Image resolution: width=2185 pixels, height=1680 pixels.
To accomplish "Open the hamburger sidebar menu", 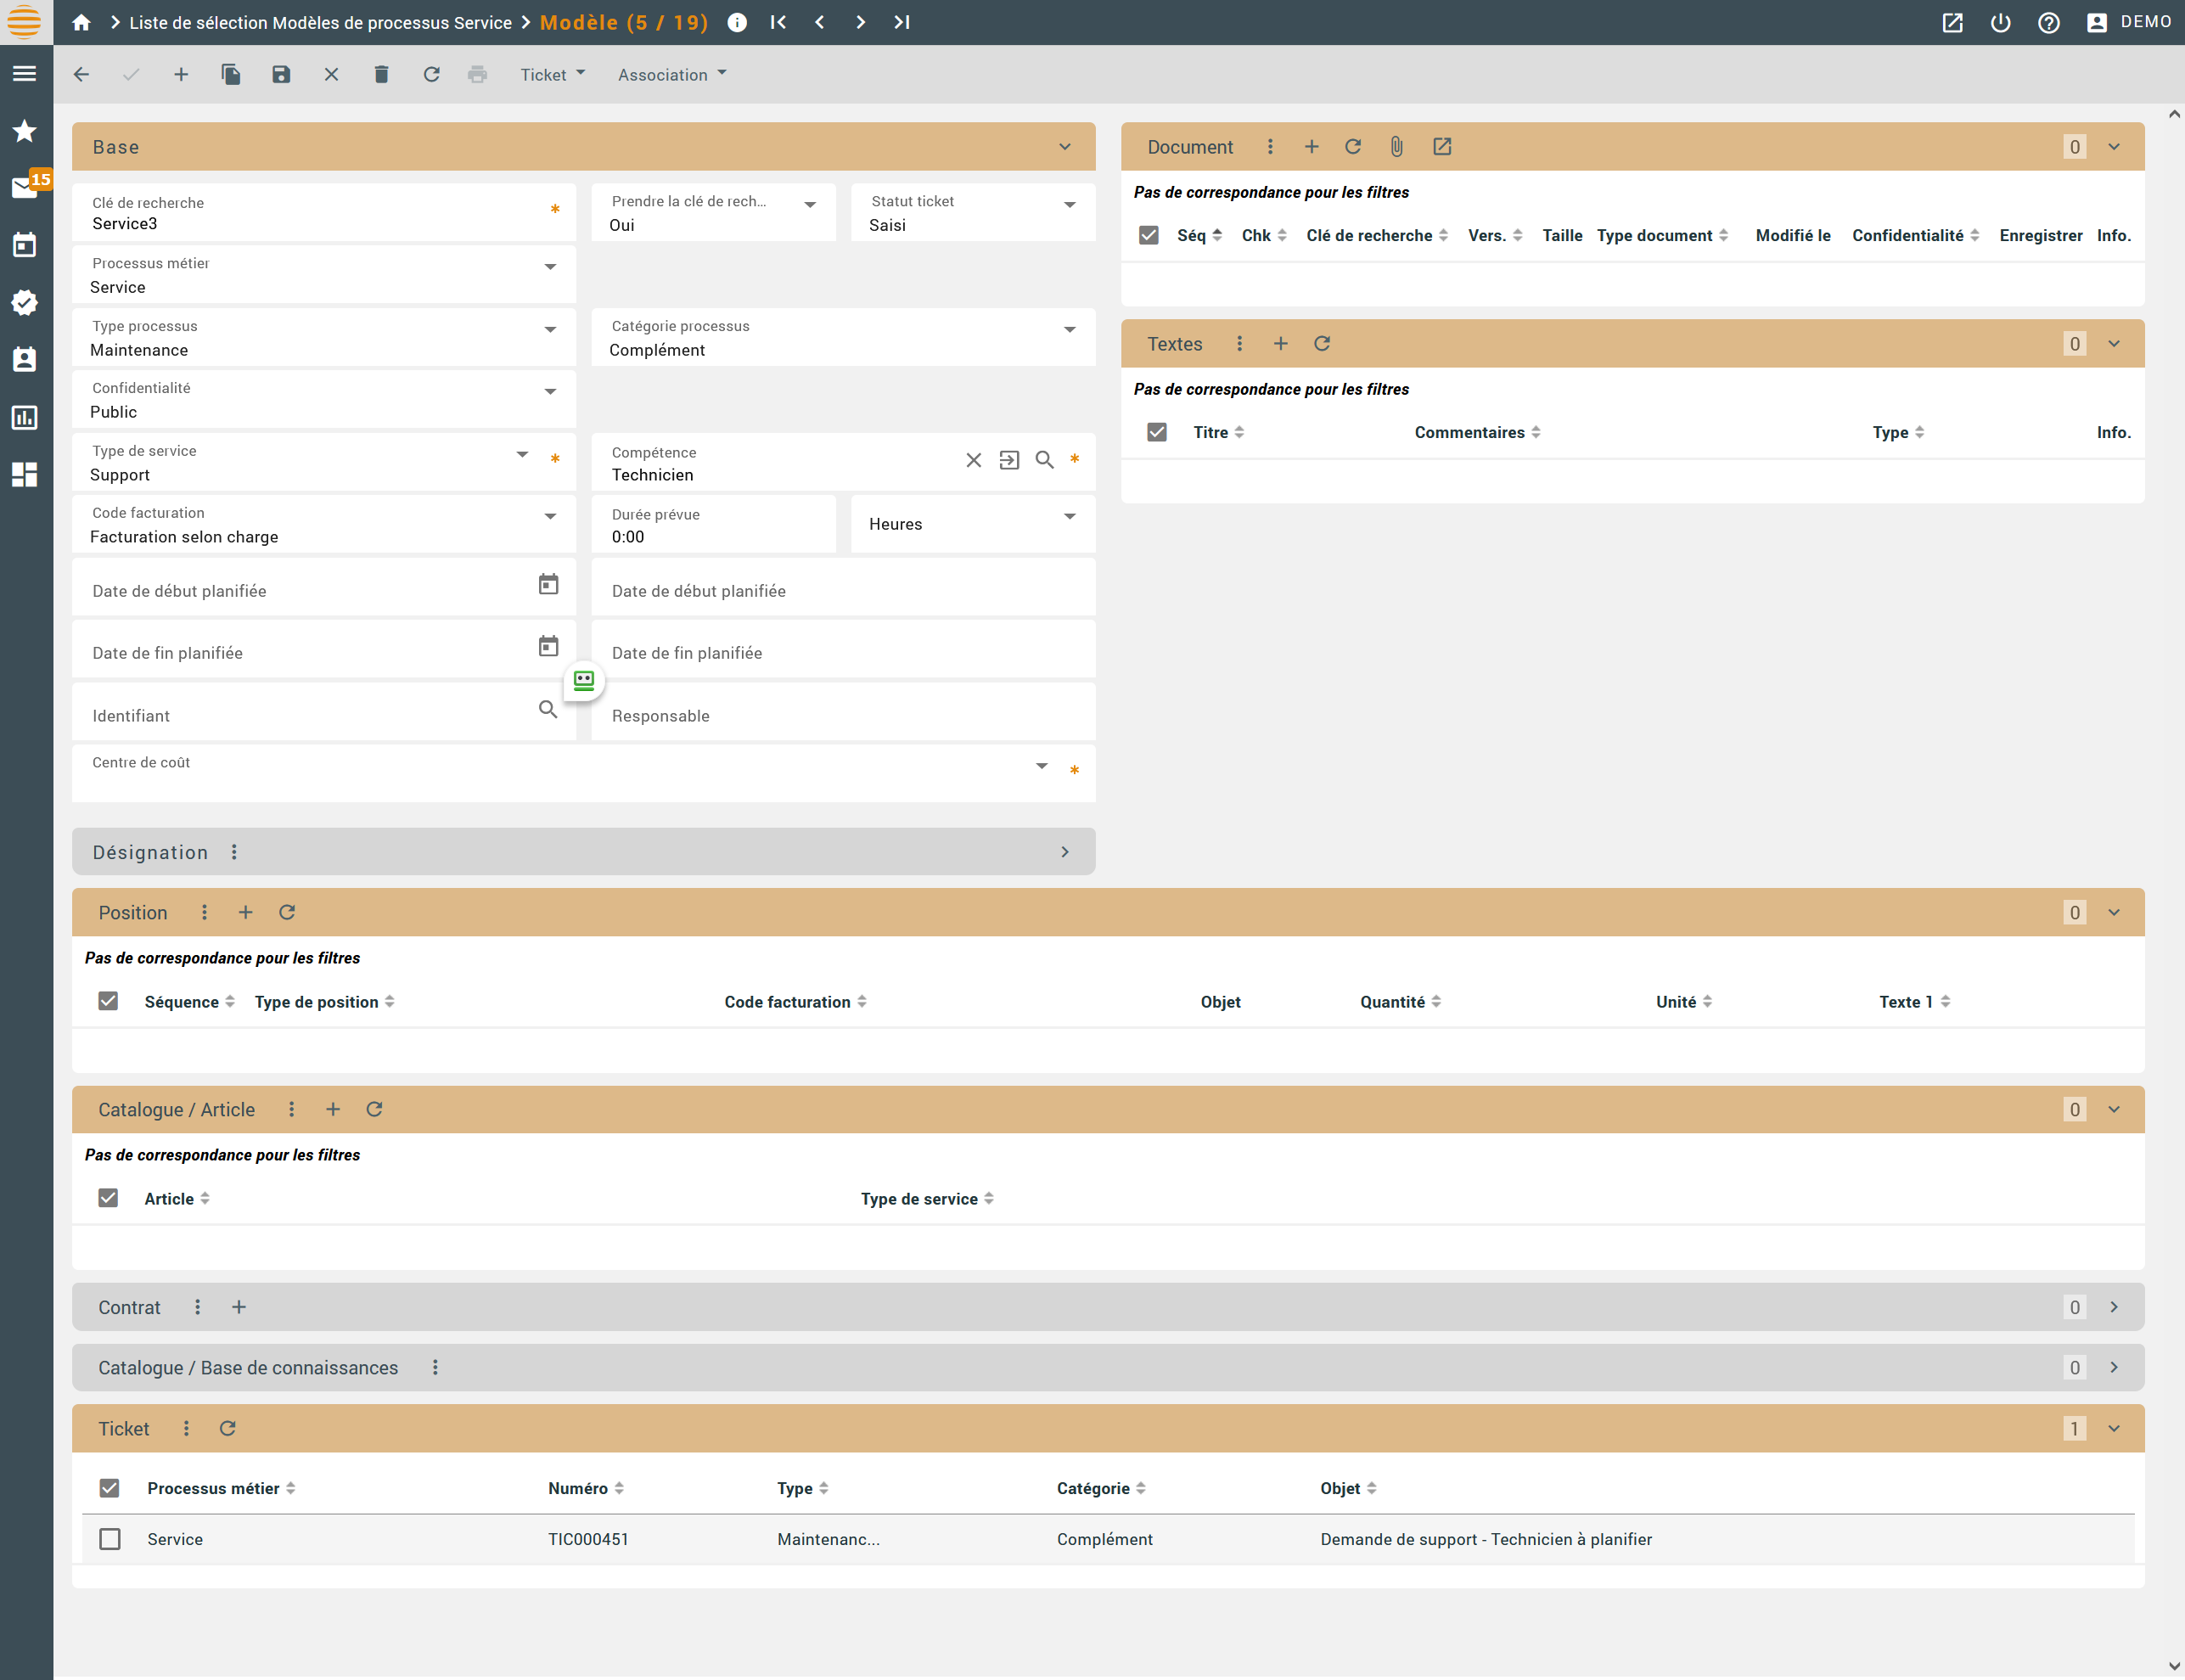I will 25,74.
